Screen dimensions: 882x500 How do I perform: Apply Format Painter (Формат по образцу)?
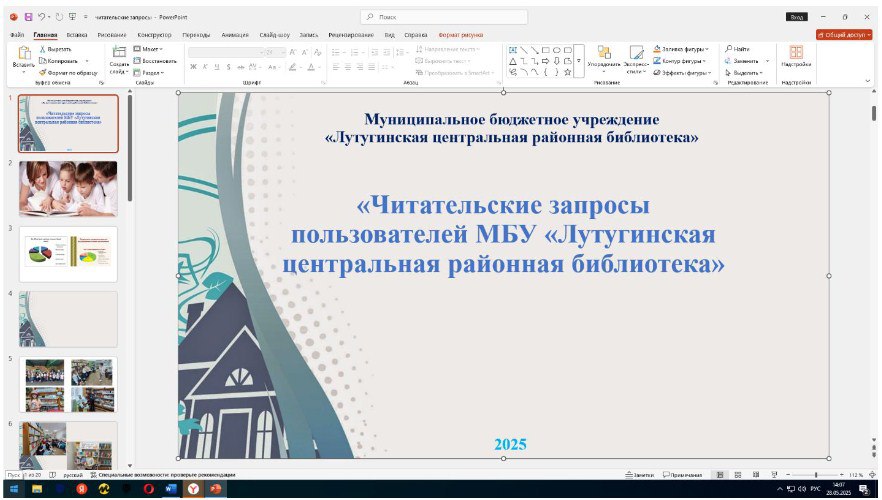tap(68, 73)
